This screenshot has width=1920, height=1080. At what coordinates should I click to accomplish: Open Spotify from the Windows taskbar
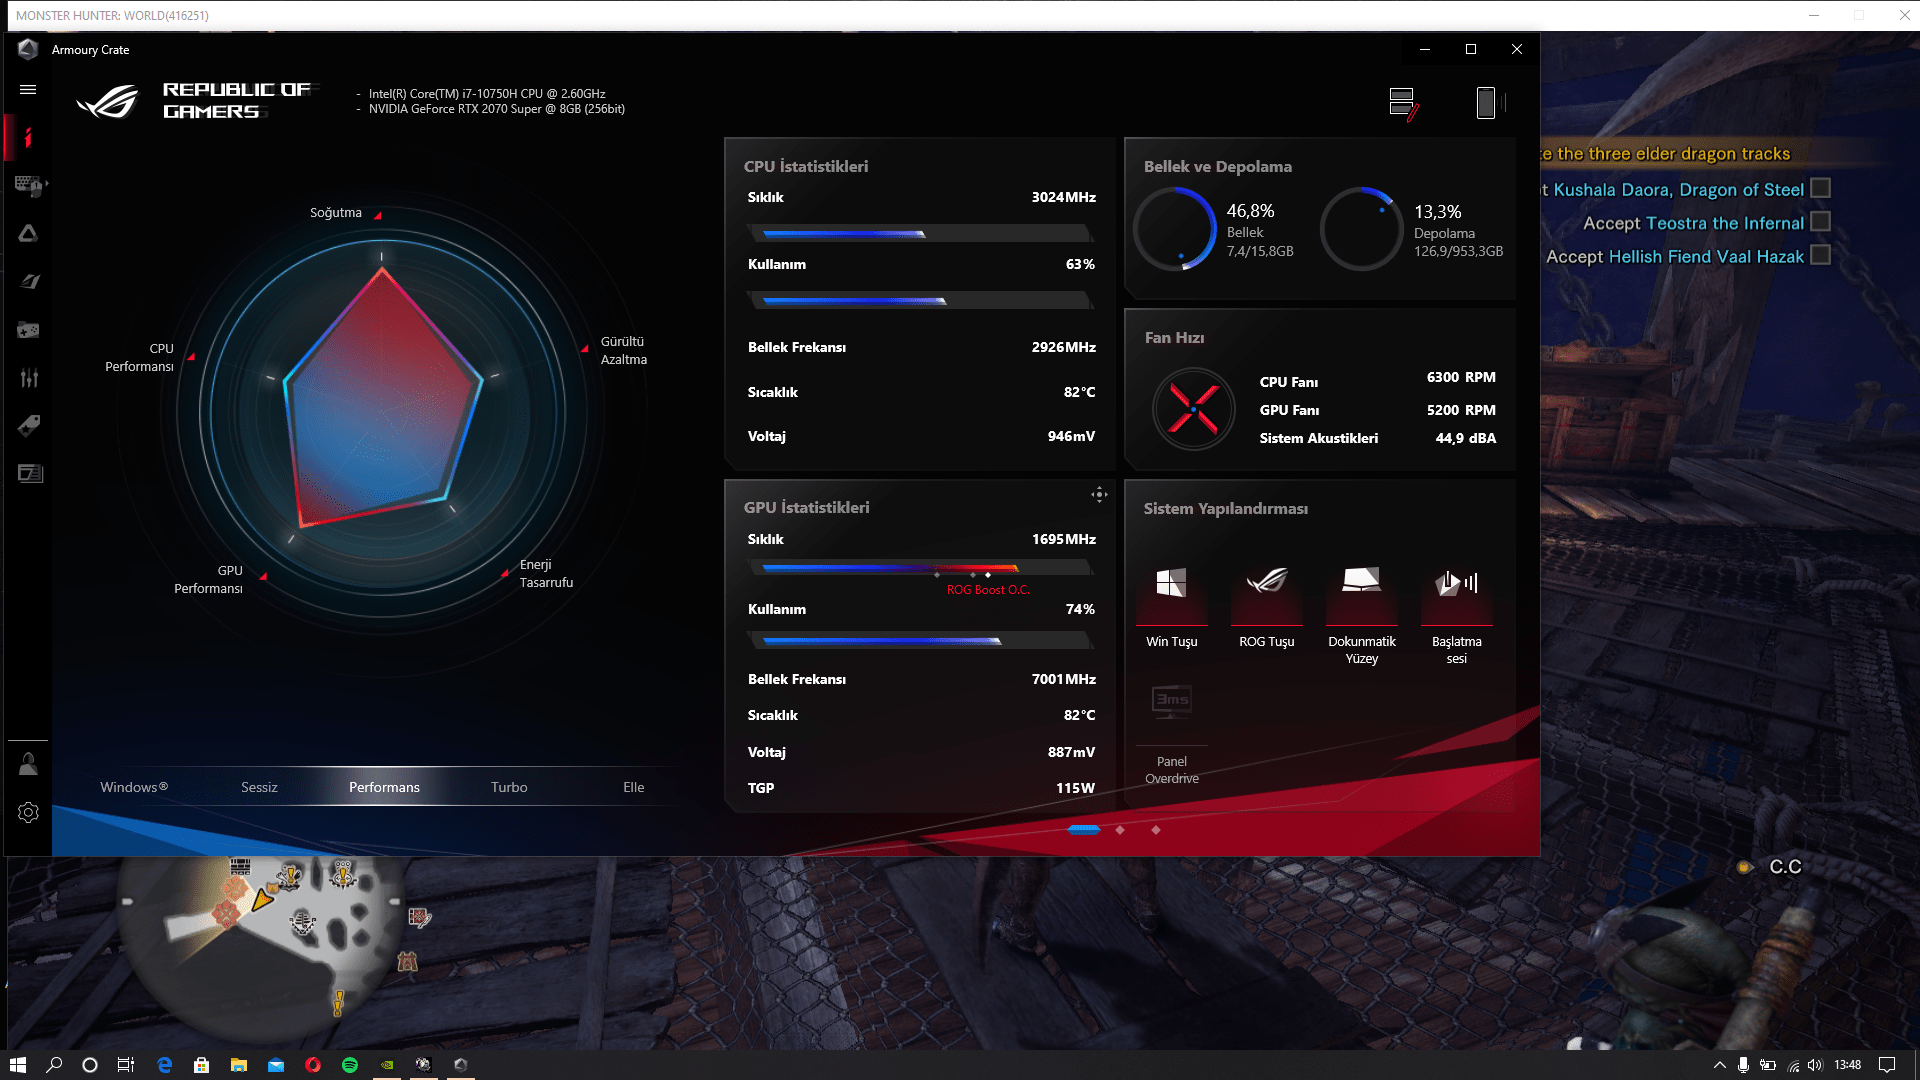tap(350, 1065)
